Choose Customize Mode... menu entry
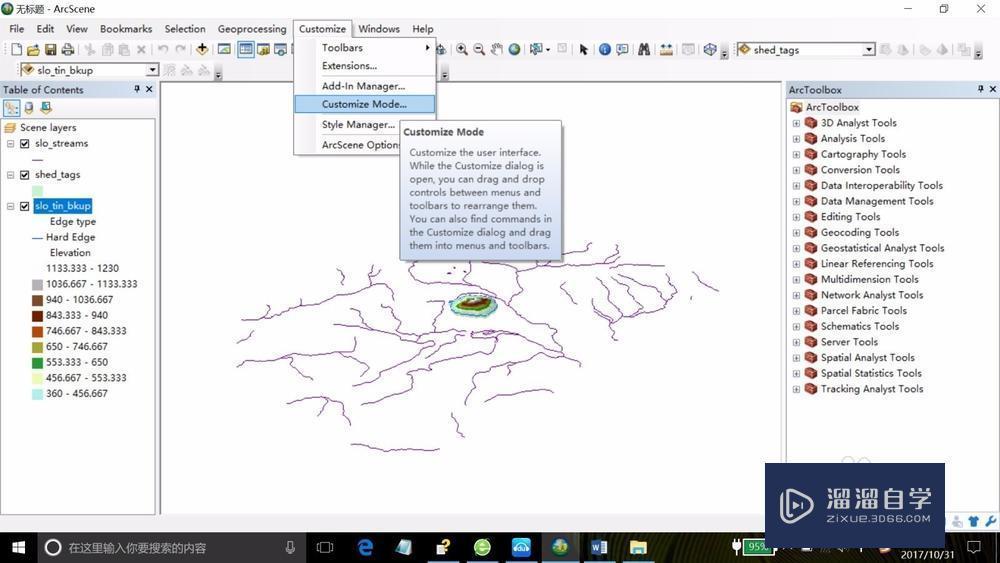The image size is (1000, 563). (365, 104)
